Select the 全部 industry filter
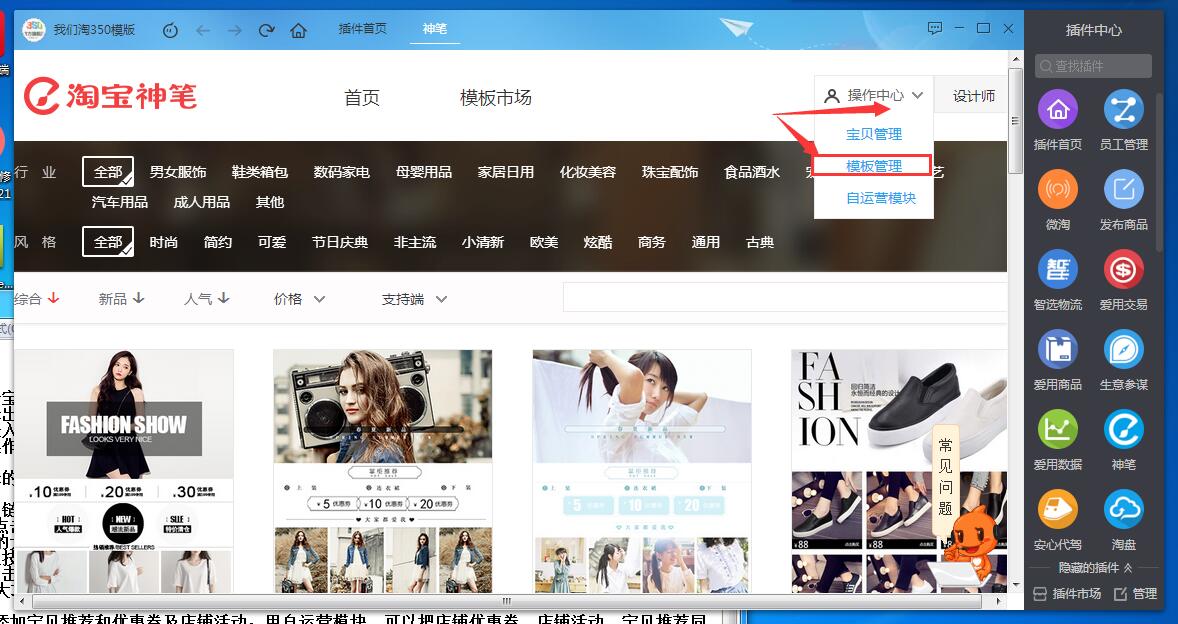The image size is (1178, 624). (108, 172)
